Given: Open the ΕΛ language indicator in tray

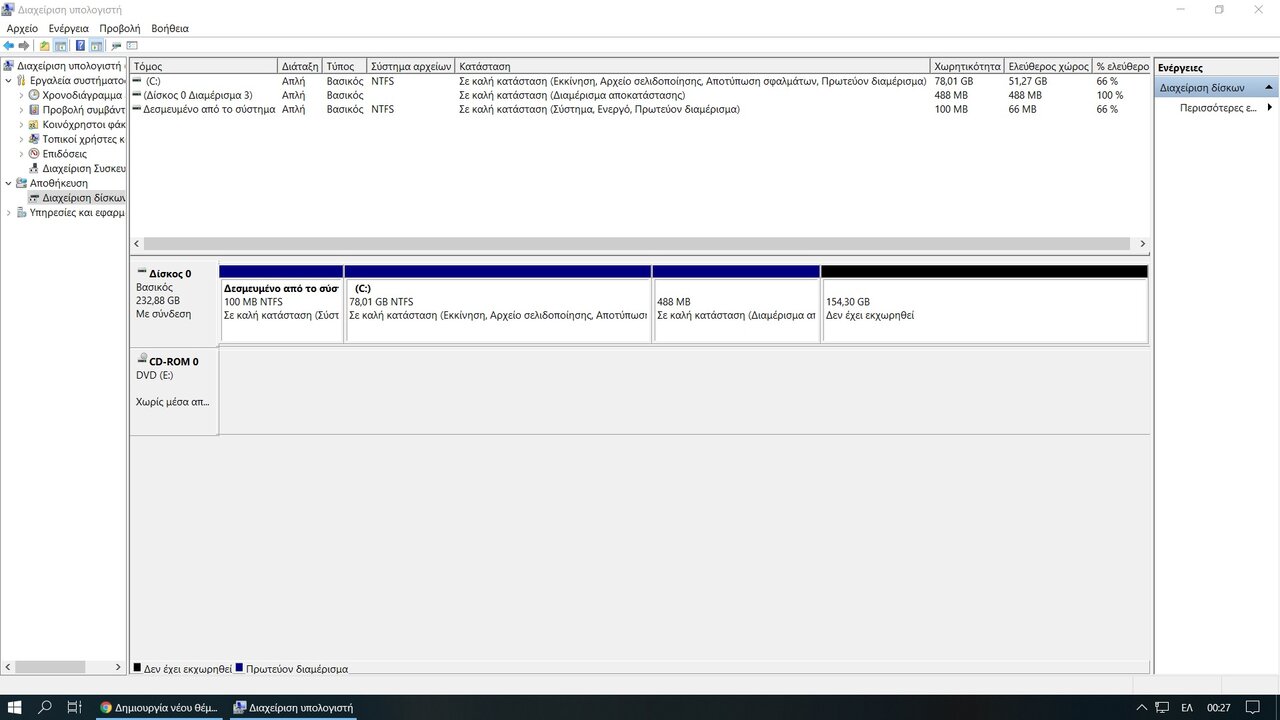Looking at the screenshot, I should (1188, 708).
